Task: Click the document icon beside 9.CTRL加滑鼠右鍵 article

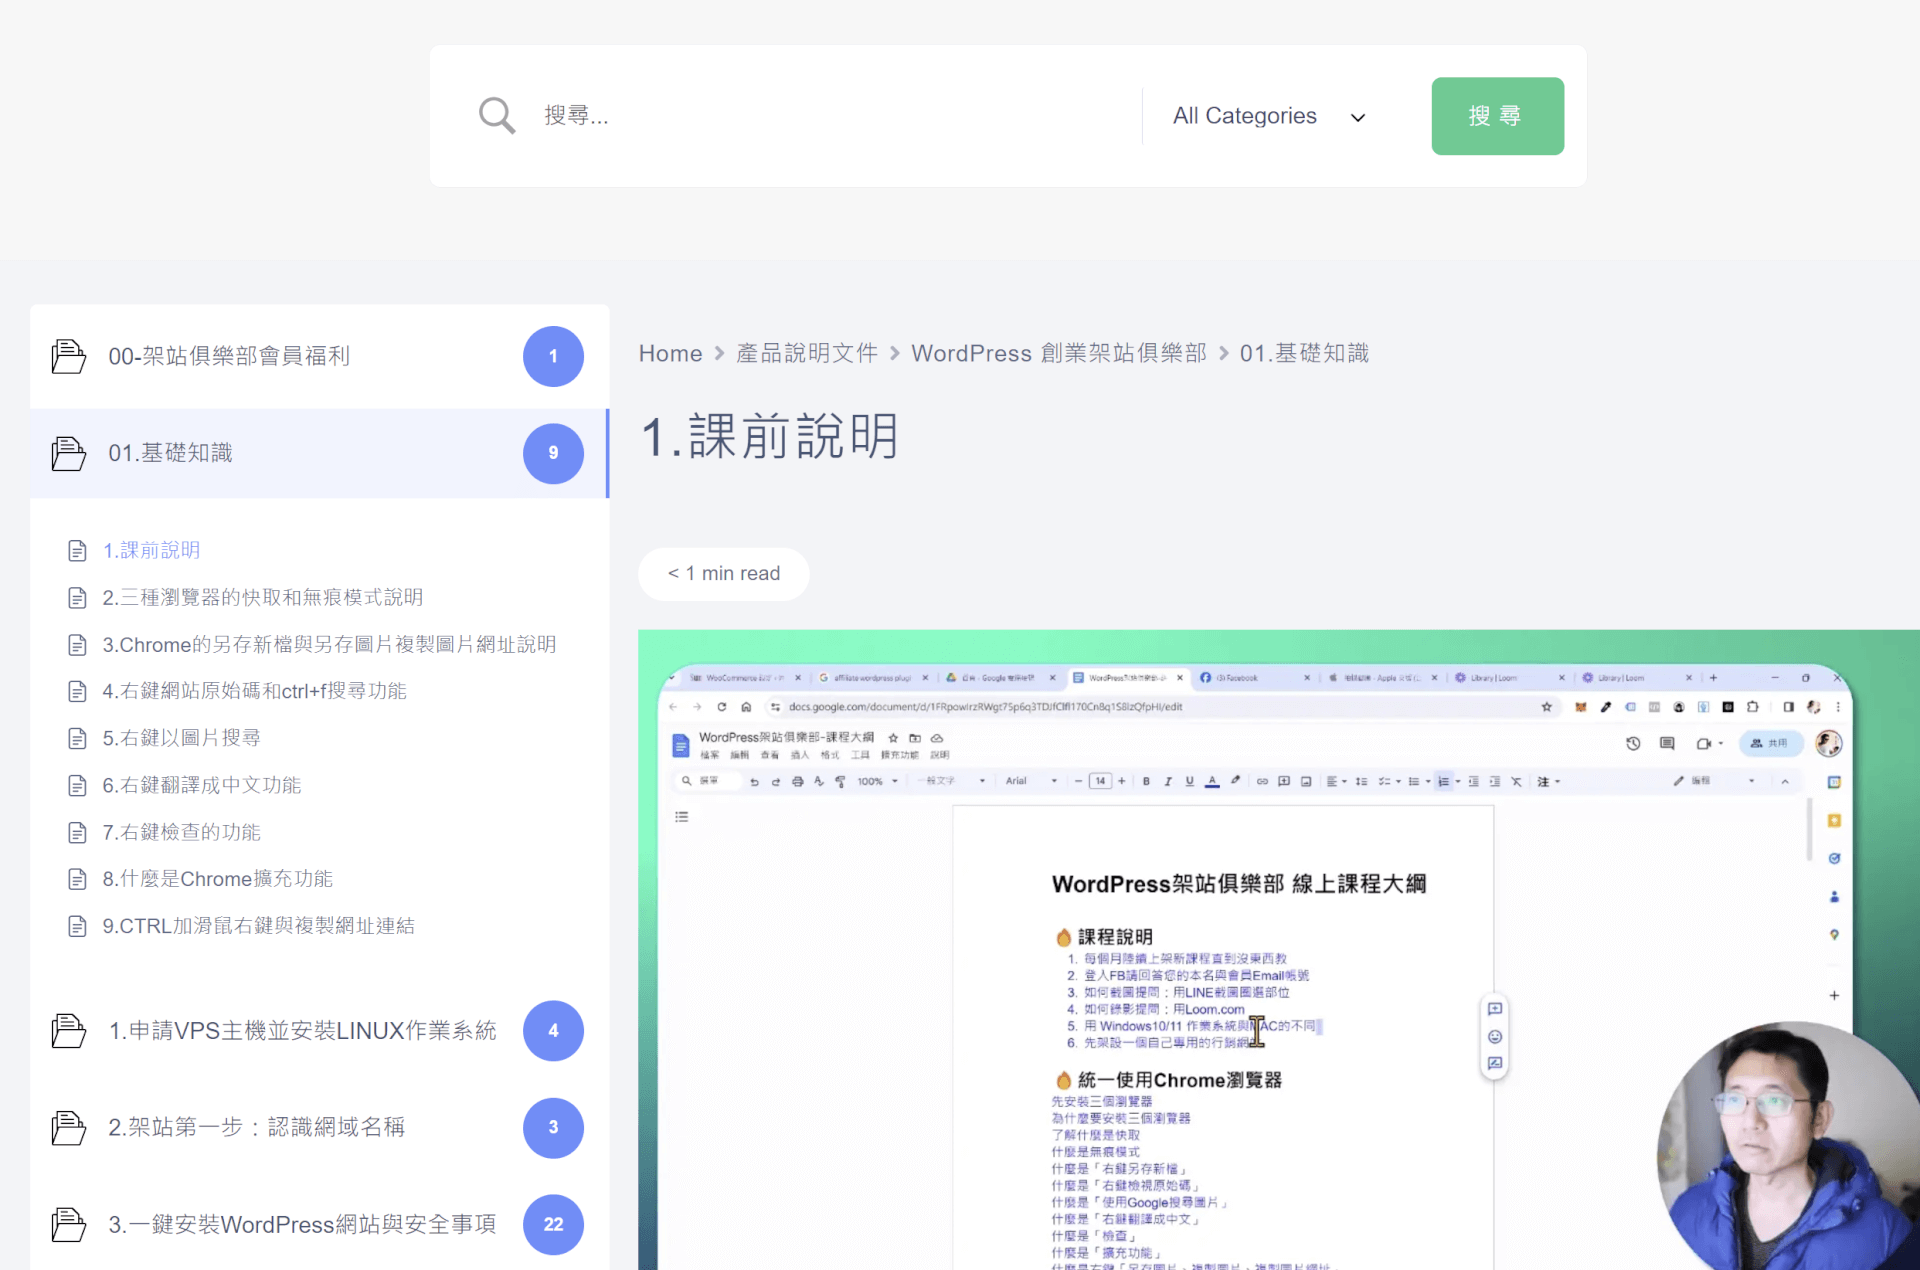Action: pos(77,926)
